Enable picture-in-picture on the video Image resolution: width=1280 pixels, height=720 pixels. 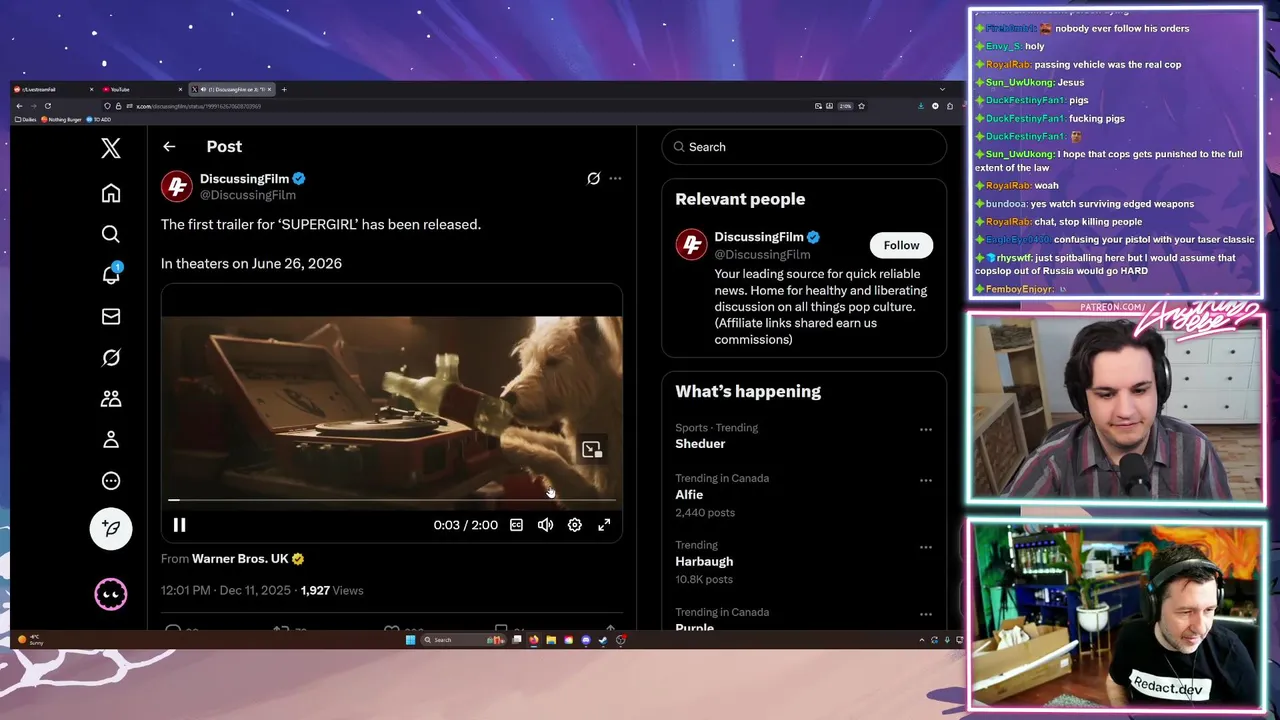pos(592,450)
